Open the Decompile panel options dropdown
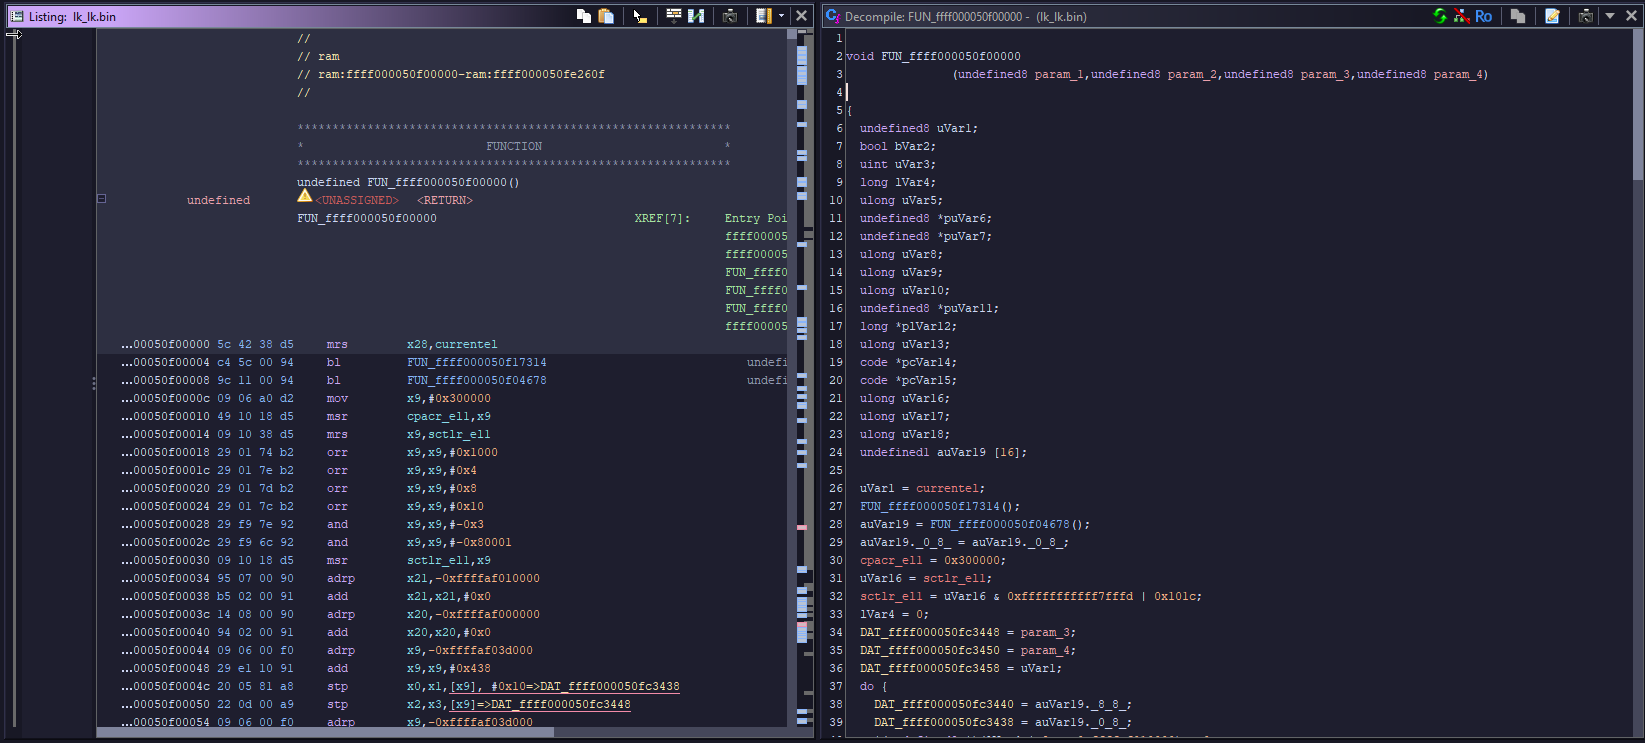The height and width of the screenshot is (743, 1645). (x=1610, y=16)
